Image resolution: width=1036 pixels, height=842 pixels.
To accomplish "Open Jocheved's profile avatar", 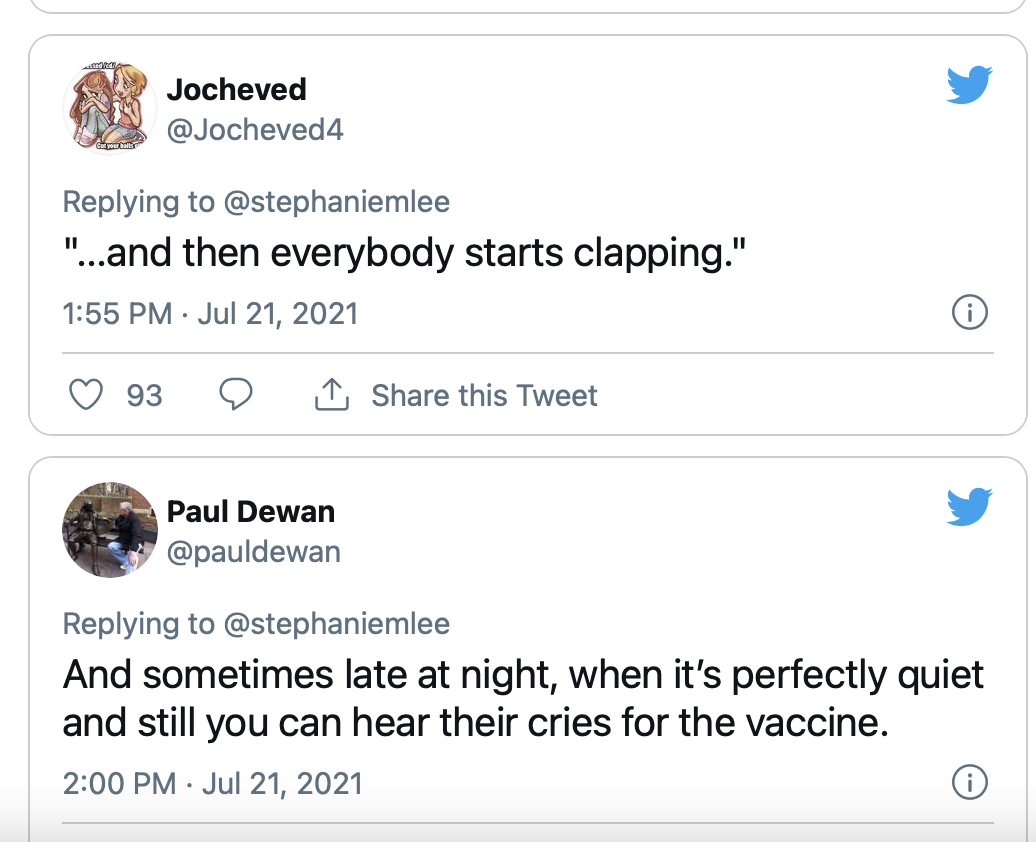I will coord(110,108).
